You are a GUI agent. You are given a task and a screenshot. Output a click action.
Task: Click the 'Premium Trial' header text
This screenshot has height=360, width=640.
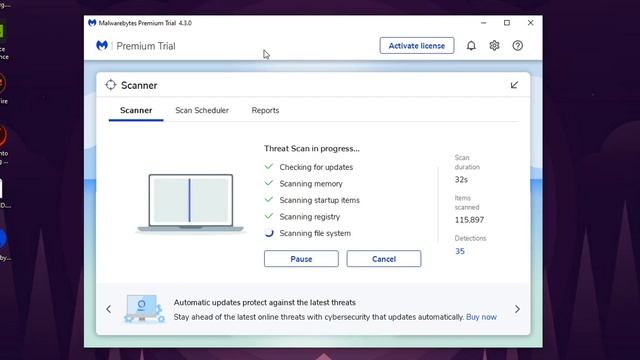click(x=146, y=46)
